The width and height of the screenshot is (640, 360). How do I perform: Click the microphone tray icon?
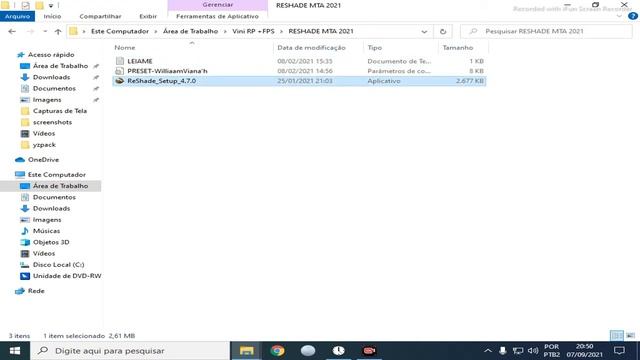[x=502, y=351]
